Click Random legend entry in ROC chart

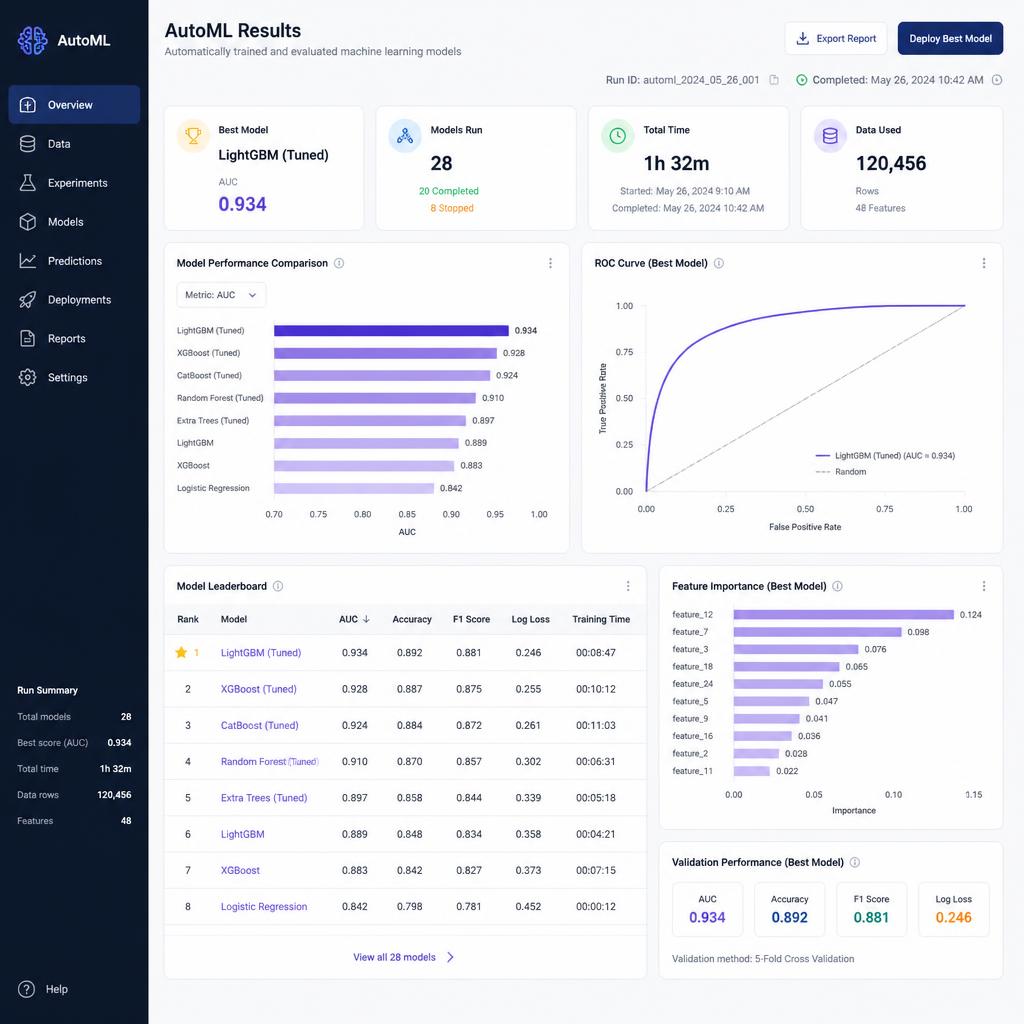pos(841,472)
